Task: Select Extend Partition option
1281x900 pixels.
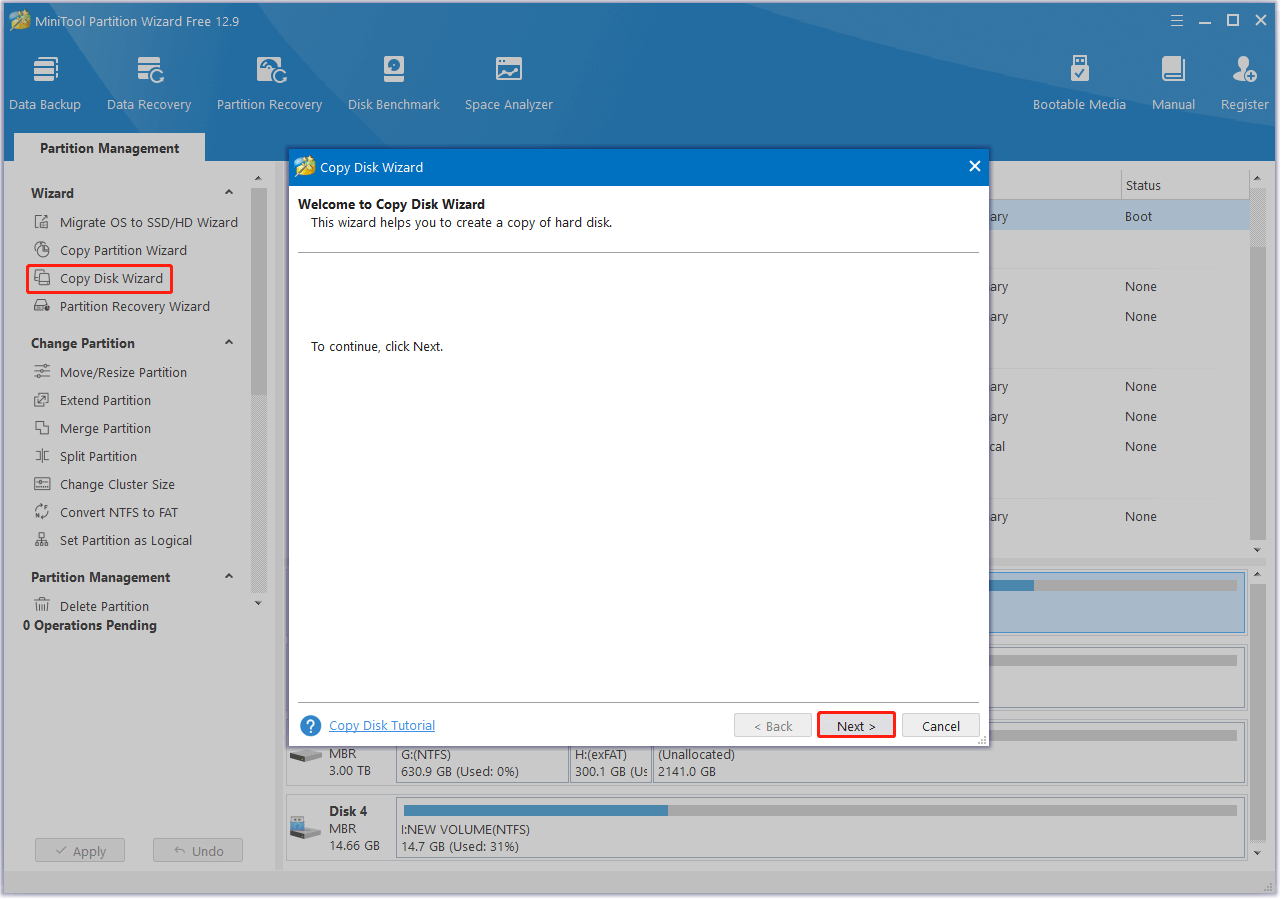Action: coord(105,400)
